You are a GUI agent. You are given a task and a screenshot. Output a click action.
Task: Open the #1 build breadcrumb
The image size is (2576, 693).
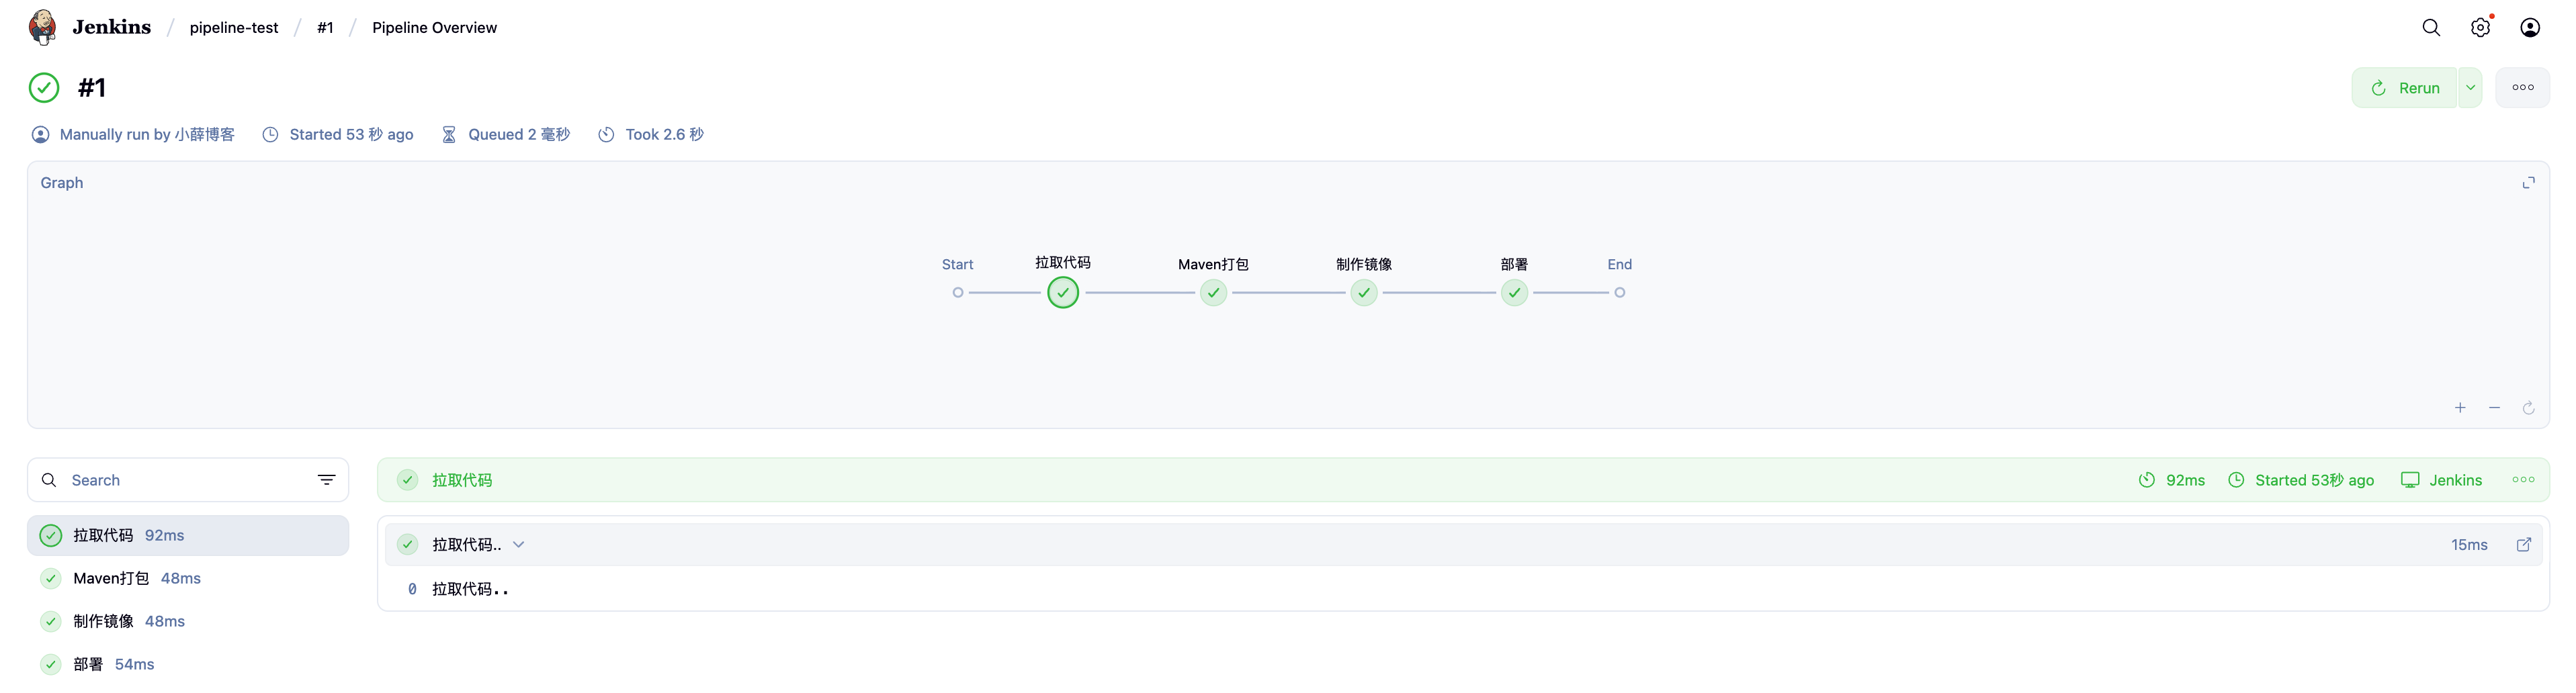(325, 28)
